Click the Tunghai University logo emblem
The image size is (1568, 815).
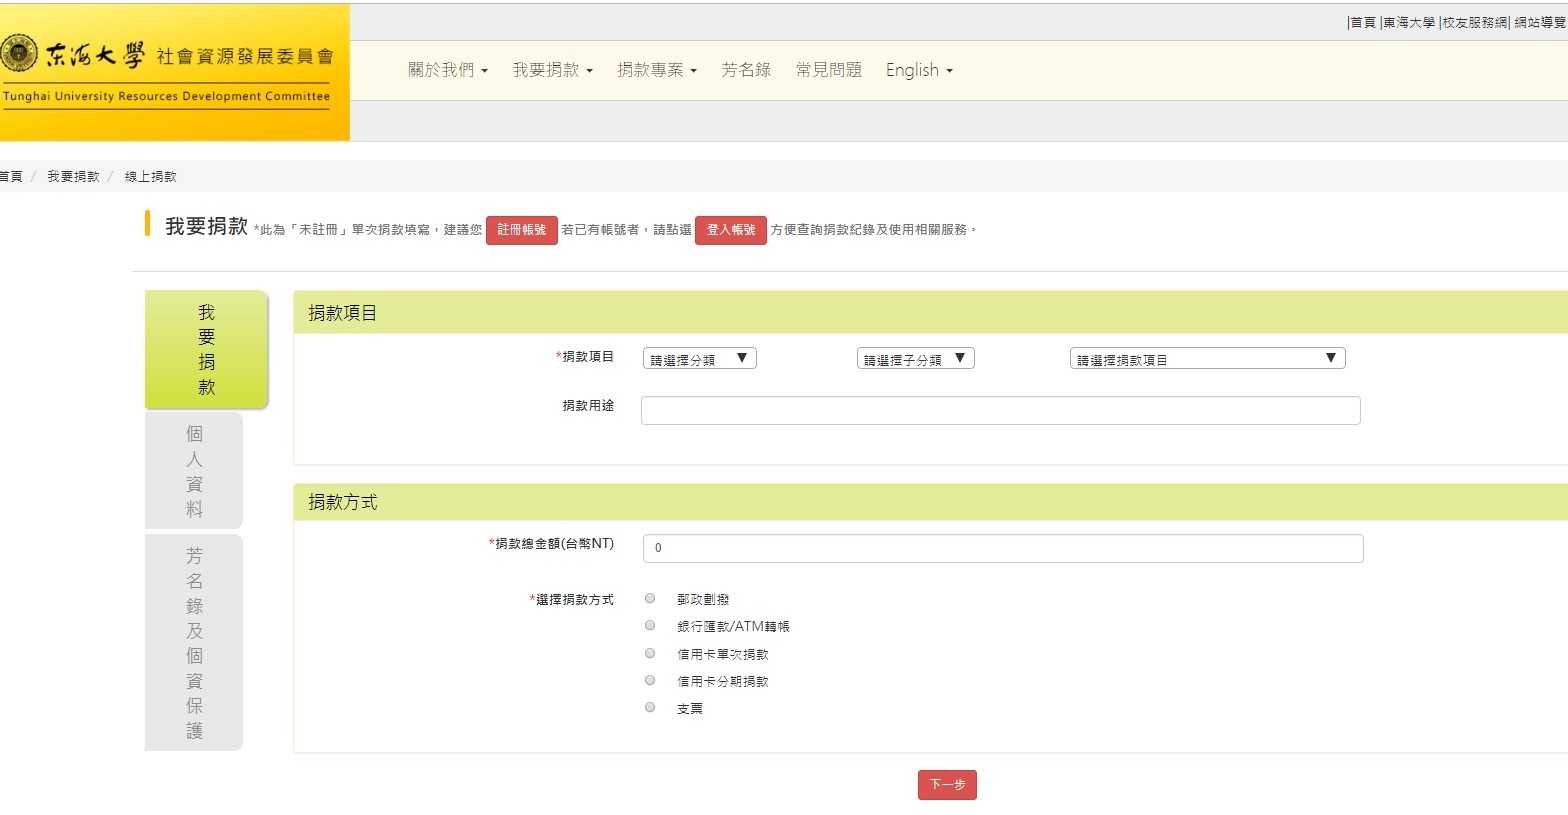click(x=19, y=54)
